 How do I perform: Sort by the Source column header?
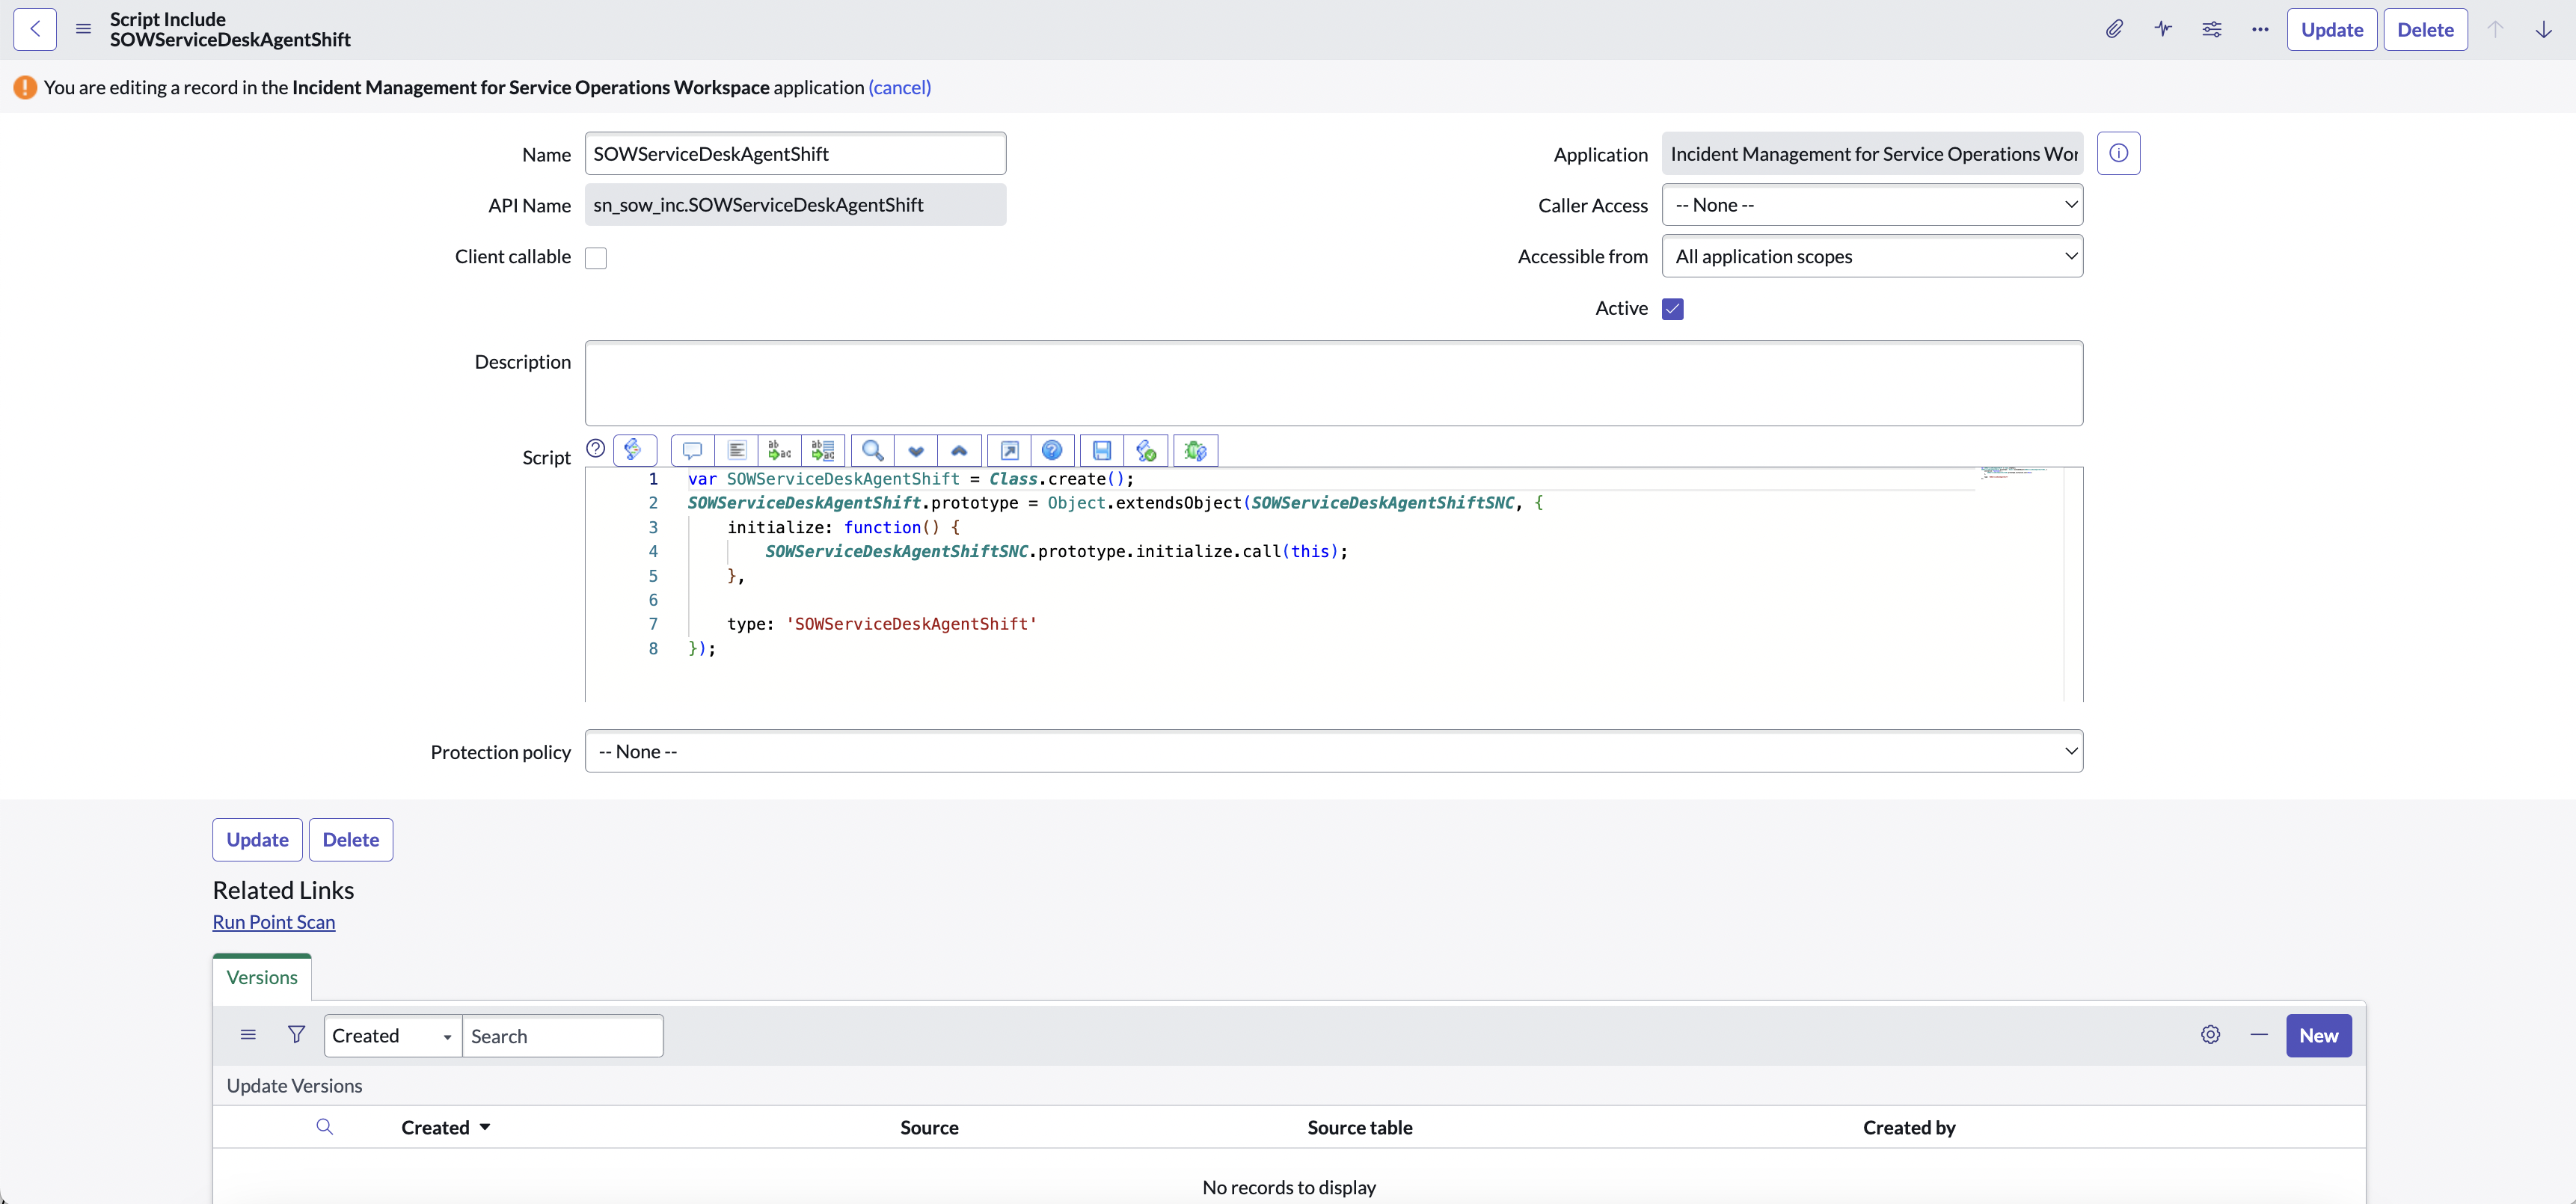click(x=929, y=1127)
